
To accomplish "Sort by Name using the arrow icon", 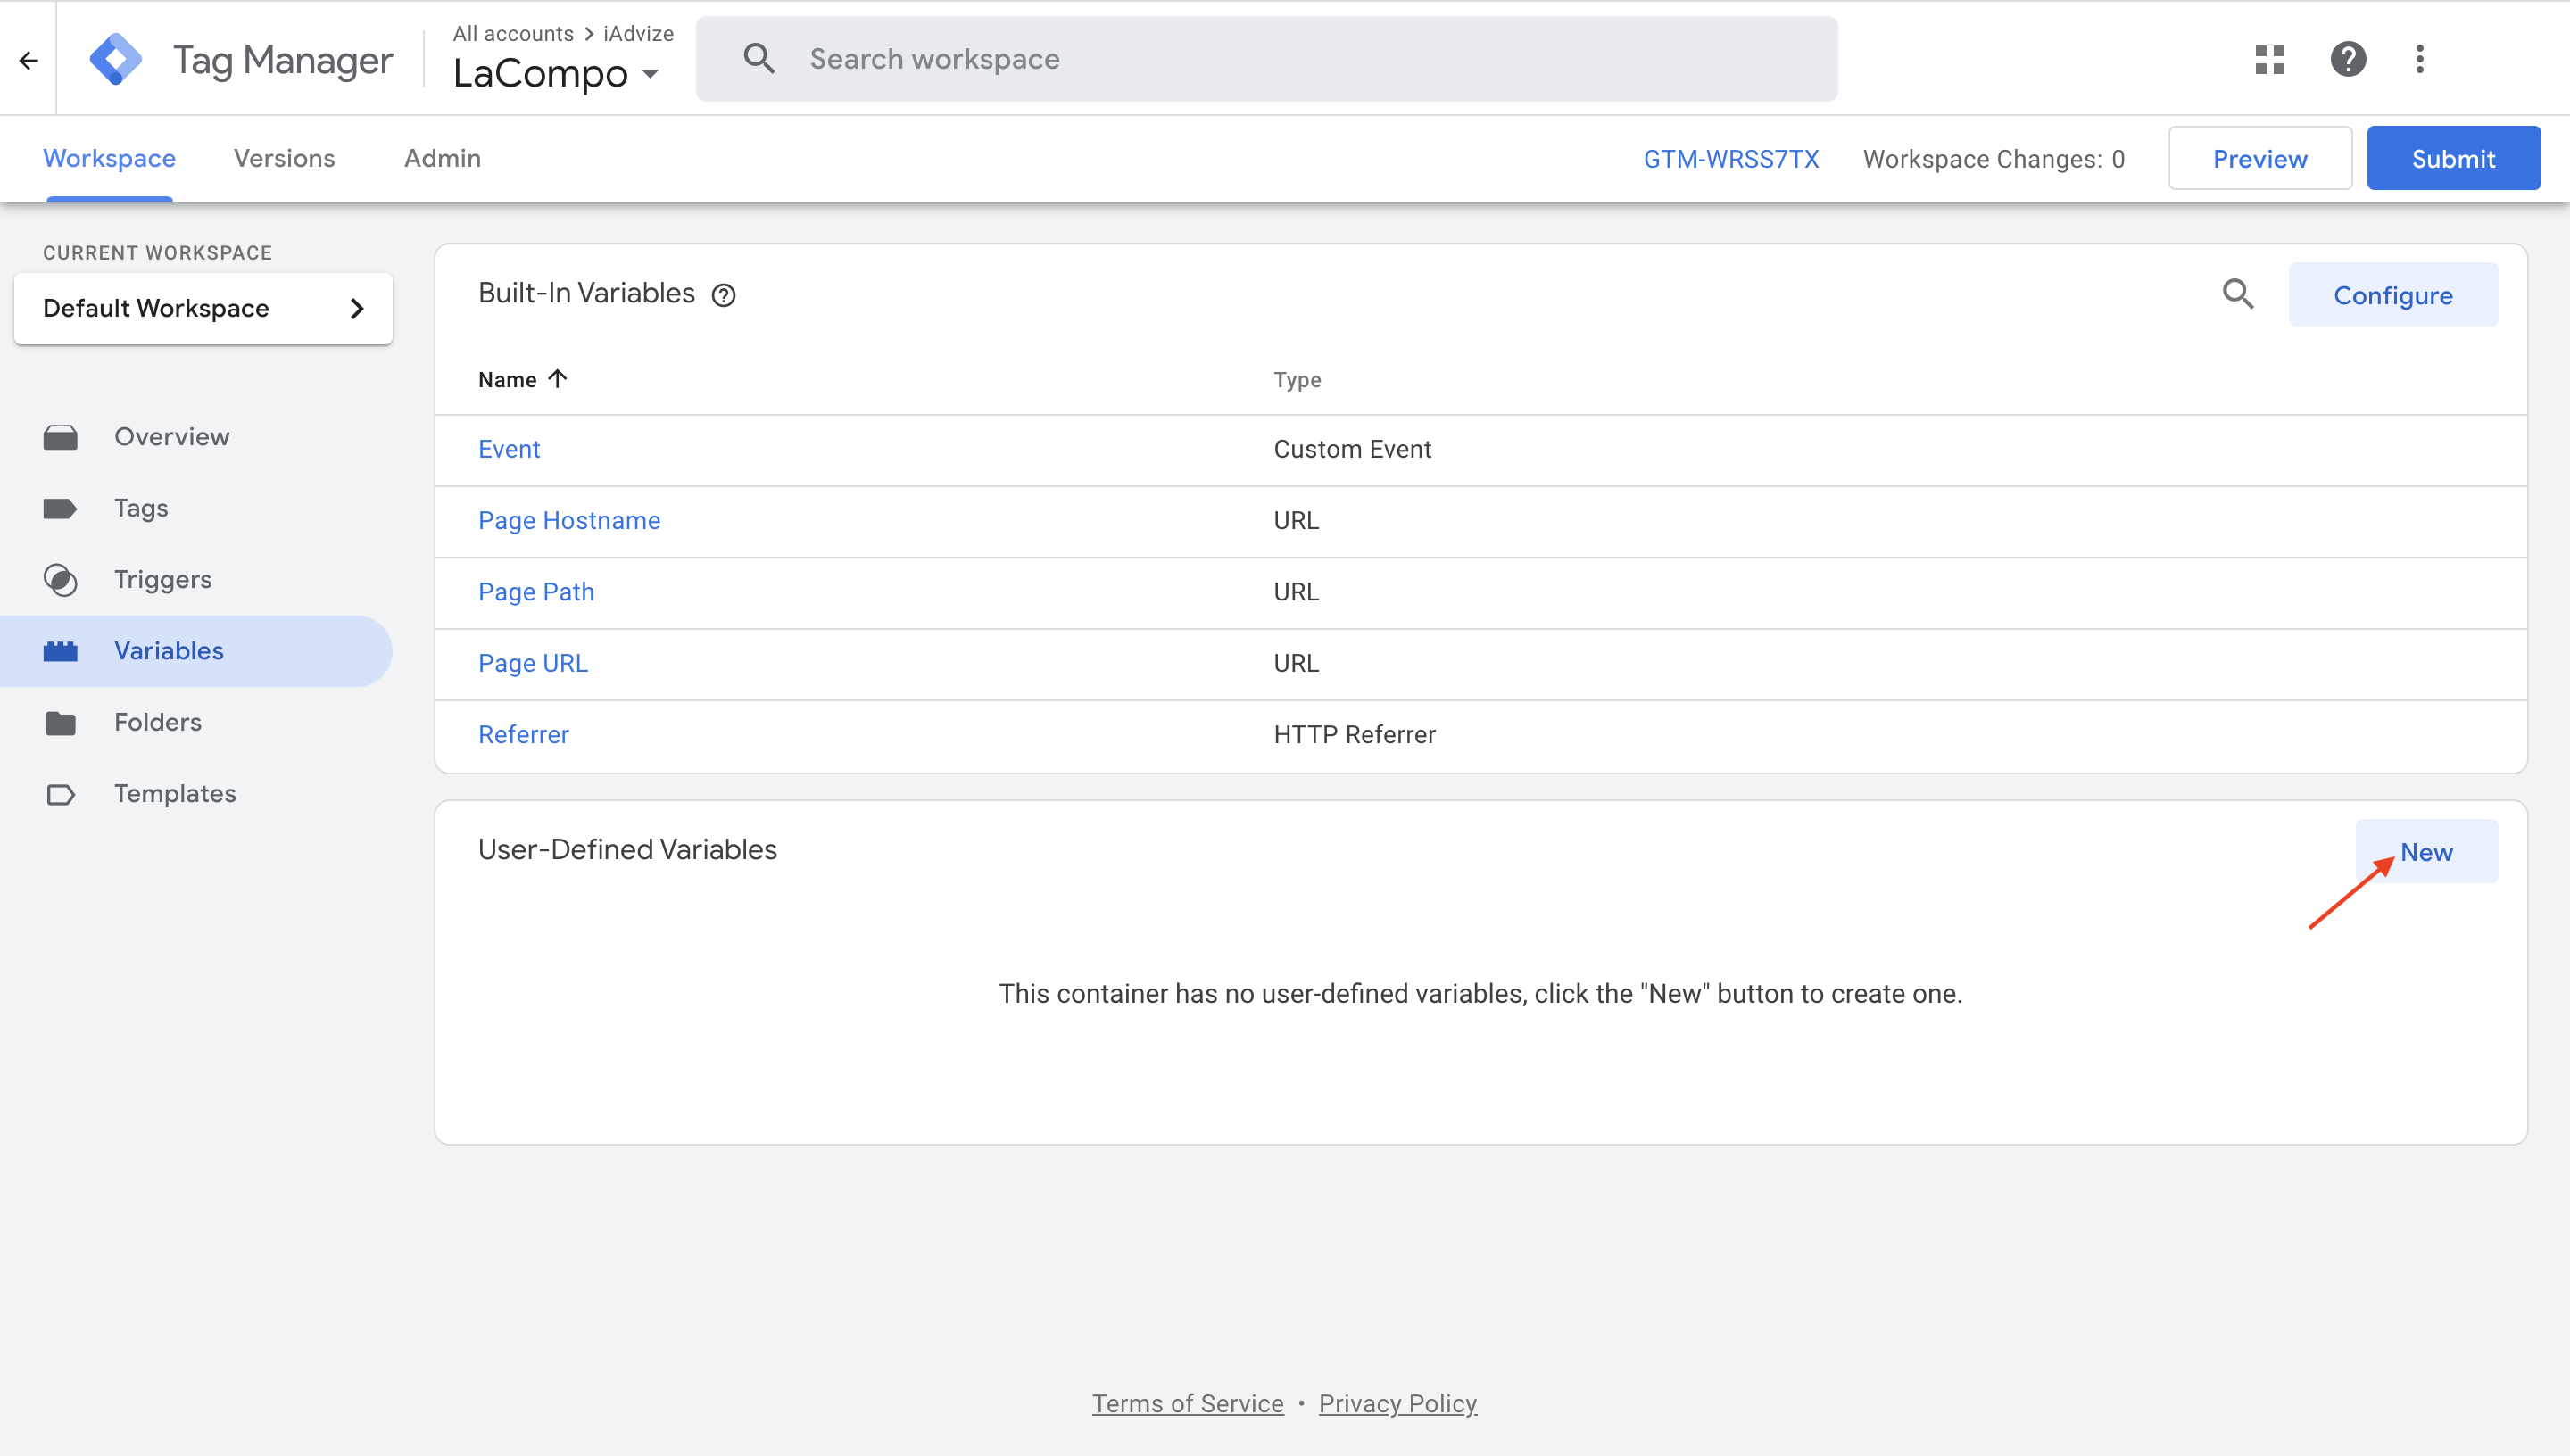I will coord(557,379).
